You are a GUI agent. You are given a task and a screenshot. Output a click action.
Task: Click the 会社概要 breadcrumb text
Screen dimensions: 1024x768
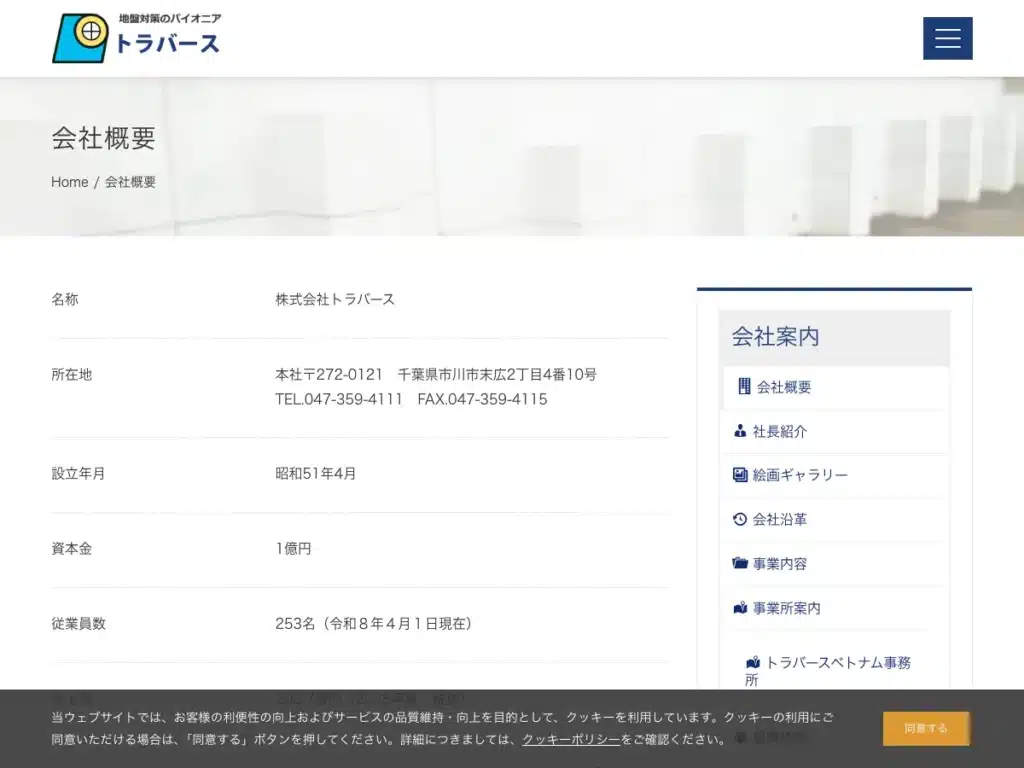pos(130,182)
